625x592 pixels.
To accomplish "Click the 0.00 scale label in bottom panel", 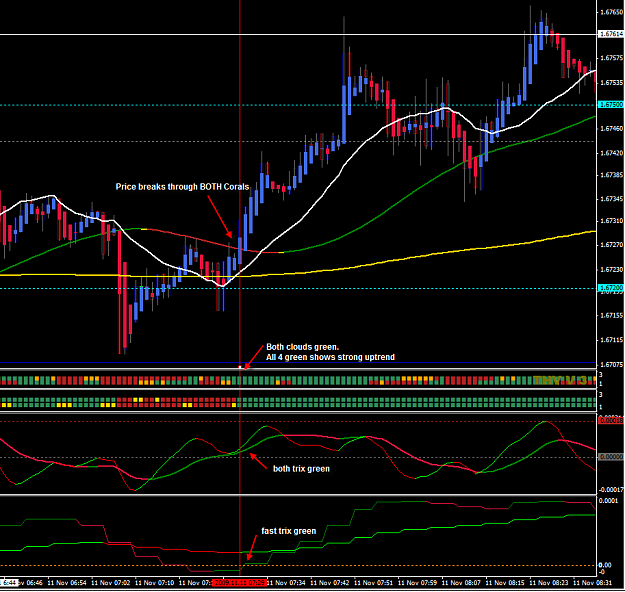I will coord(605,565).
